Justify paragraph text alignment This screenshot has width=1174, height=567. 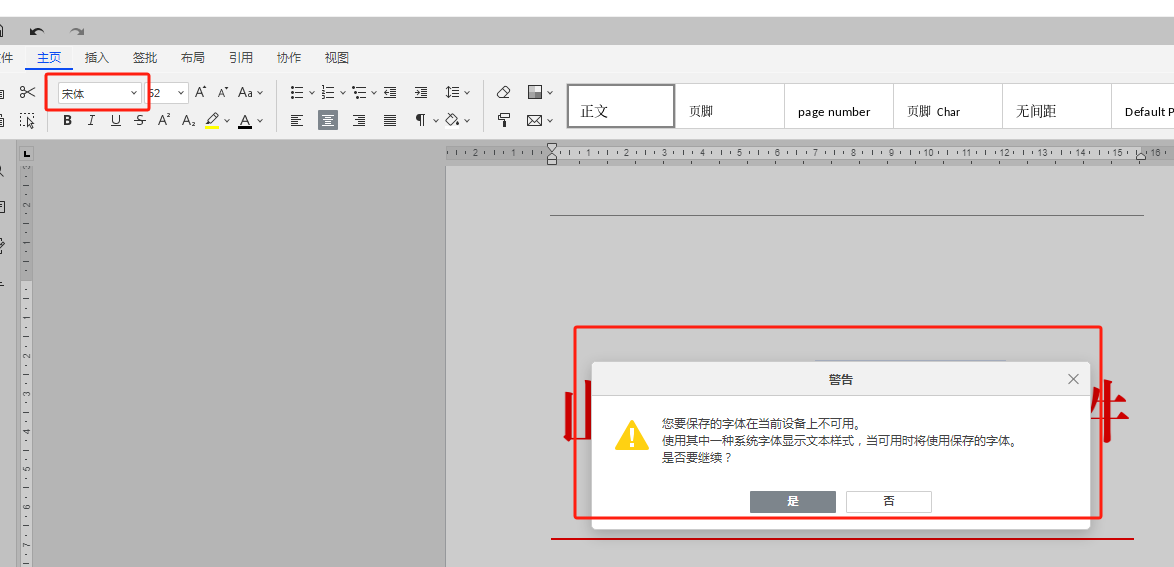point(390,120)
